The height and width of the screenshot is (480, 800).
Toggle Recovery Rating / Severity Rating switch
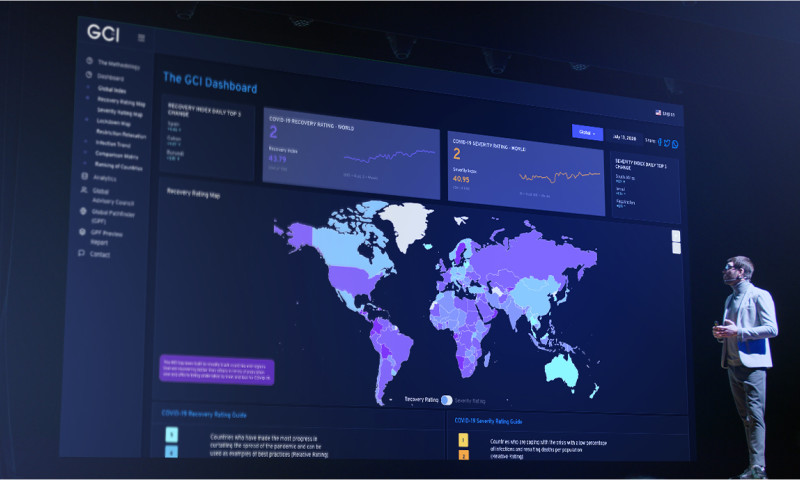point(446,398)
